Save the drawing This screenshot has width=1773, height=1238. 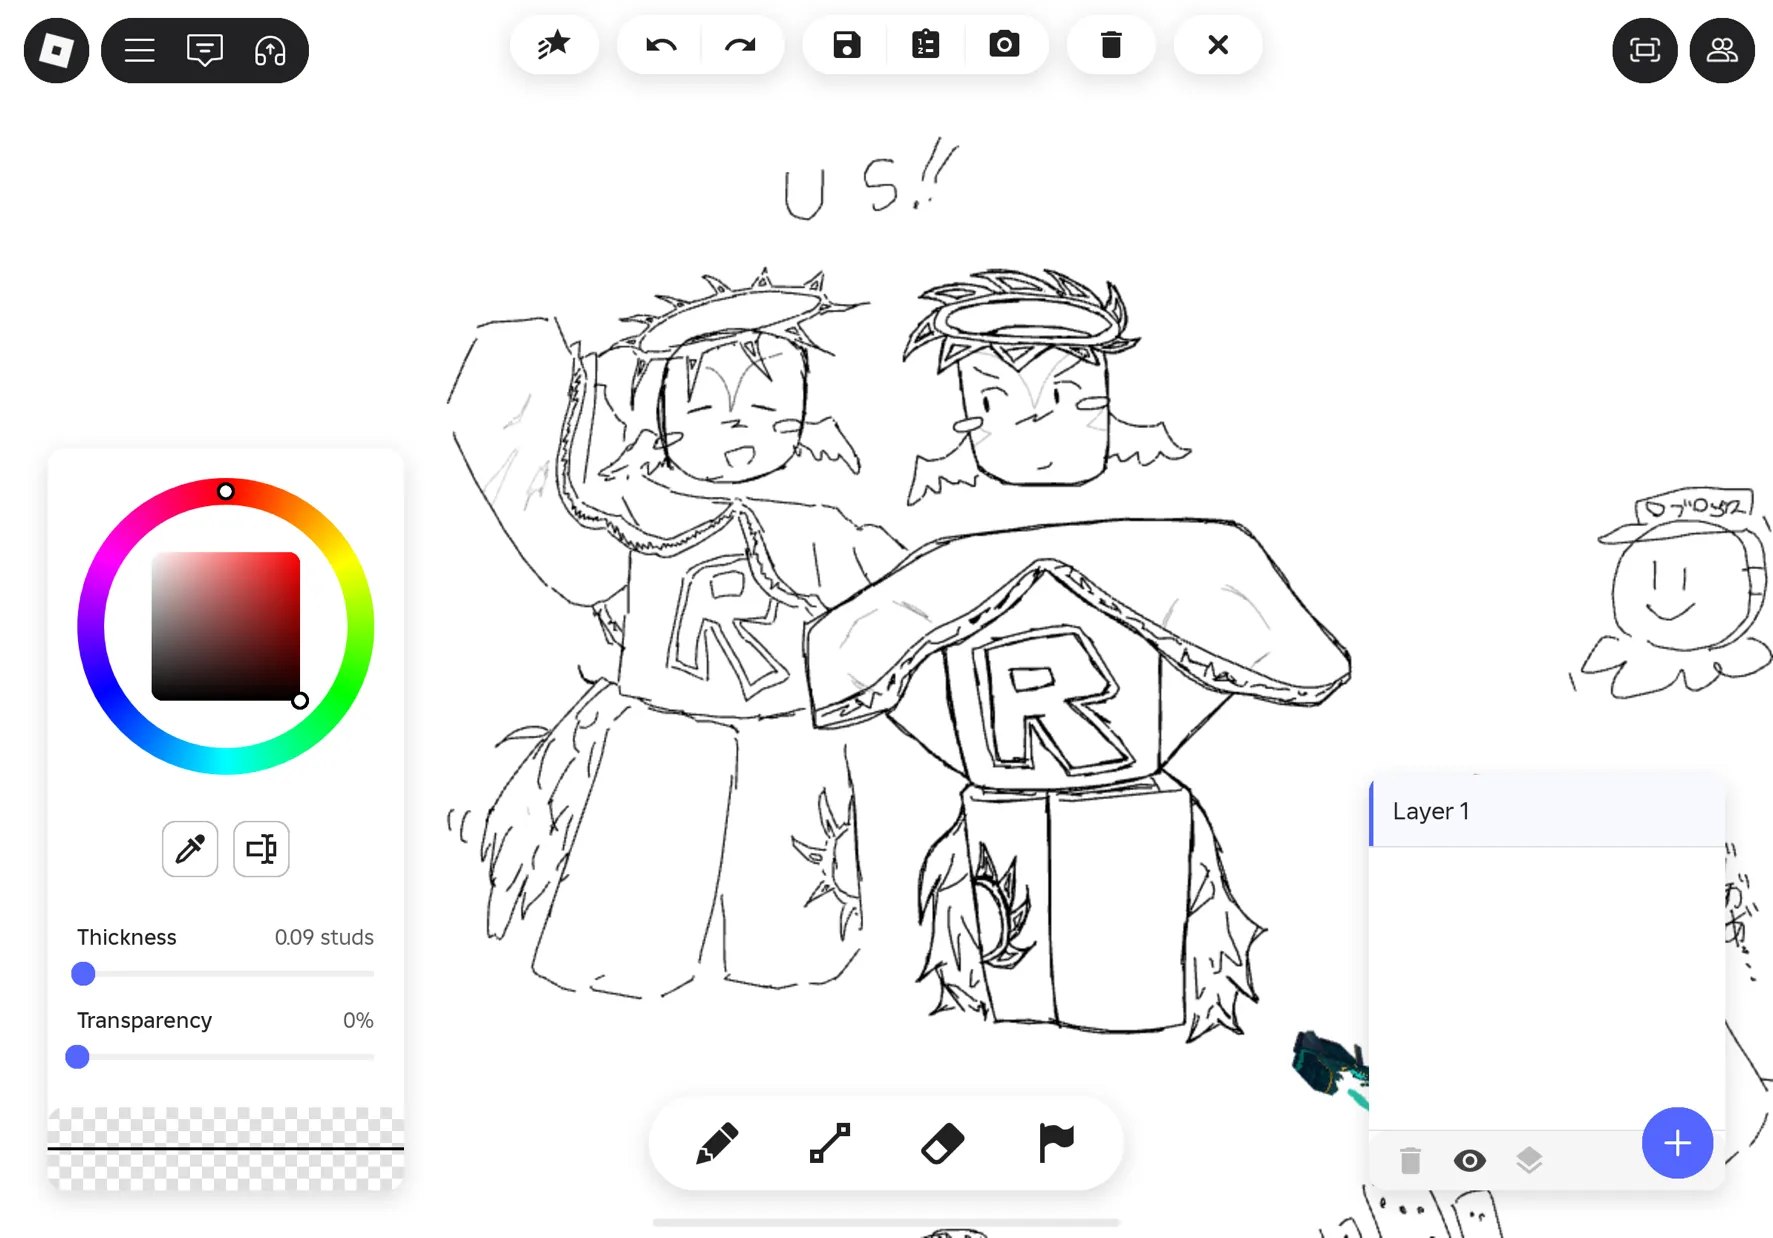pos(847,45)
